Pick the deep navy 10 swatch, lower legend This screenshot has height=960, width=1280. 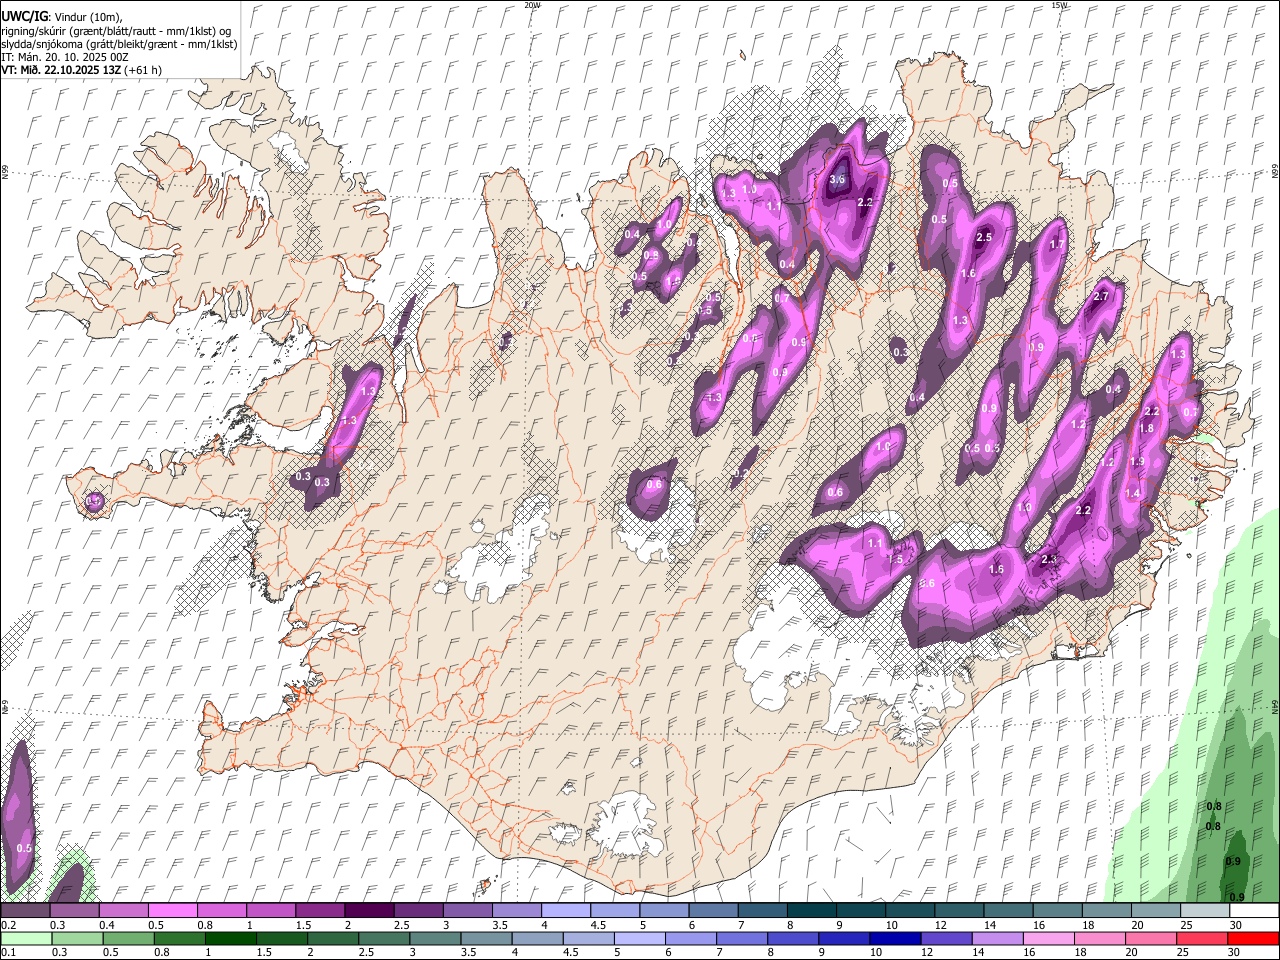(x=896, y=938)
